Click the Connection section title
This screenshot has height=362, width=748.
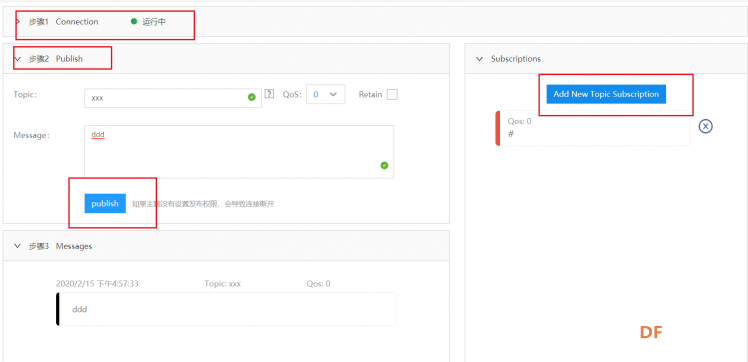pos(77,21)
